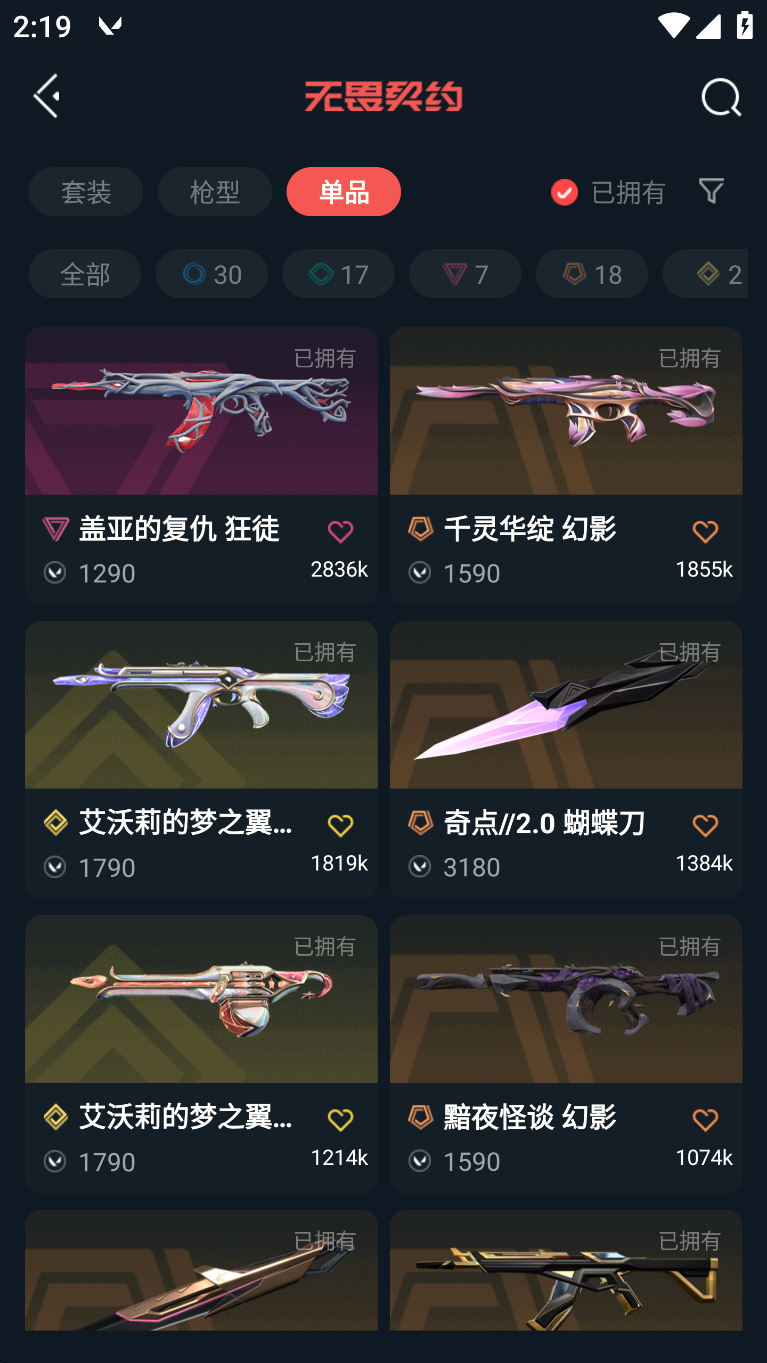Favorite 千灵华绽 幻影 with the heart icon

click(x=705, y=531)
